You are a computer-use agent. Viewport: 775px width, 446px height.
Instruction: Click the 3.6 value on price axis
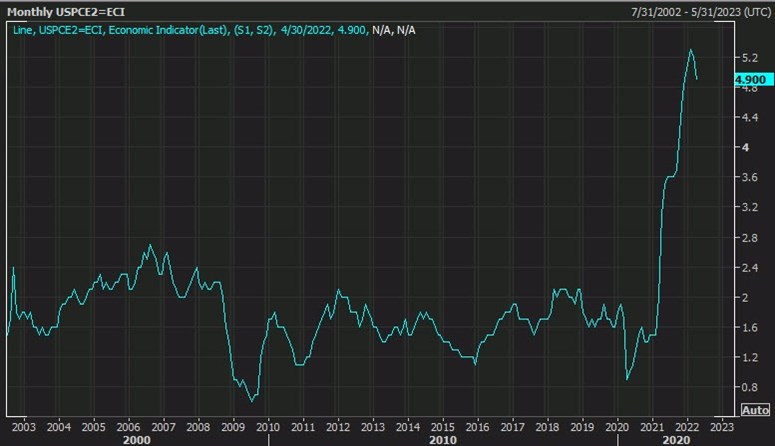(x=746, y=178)
